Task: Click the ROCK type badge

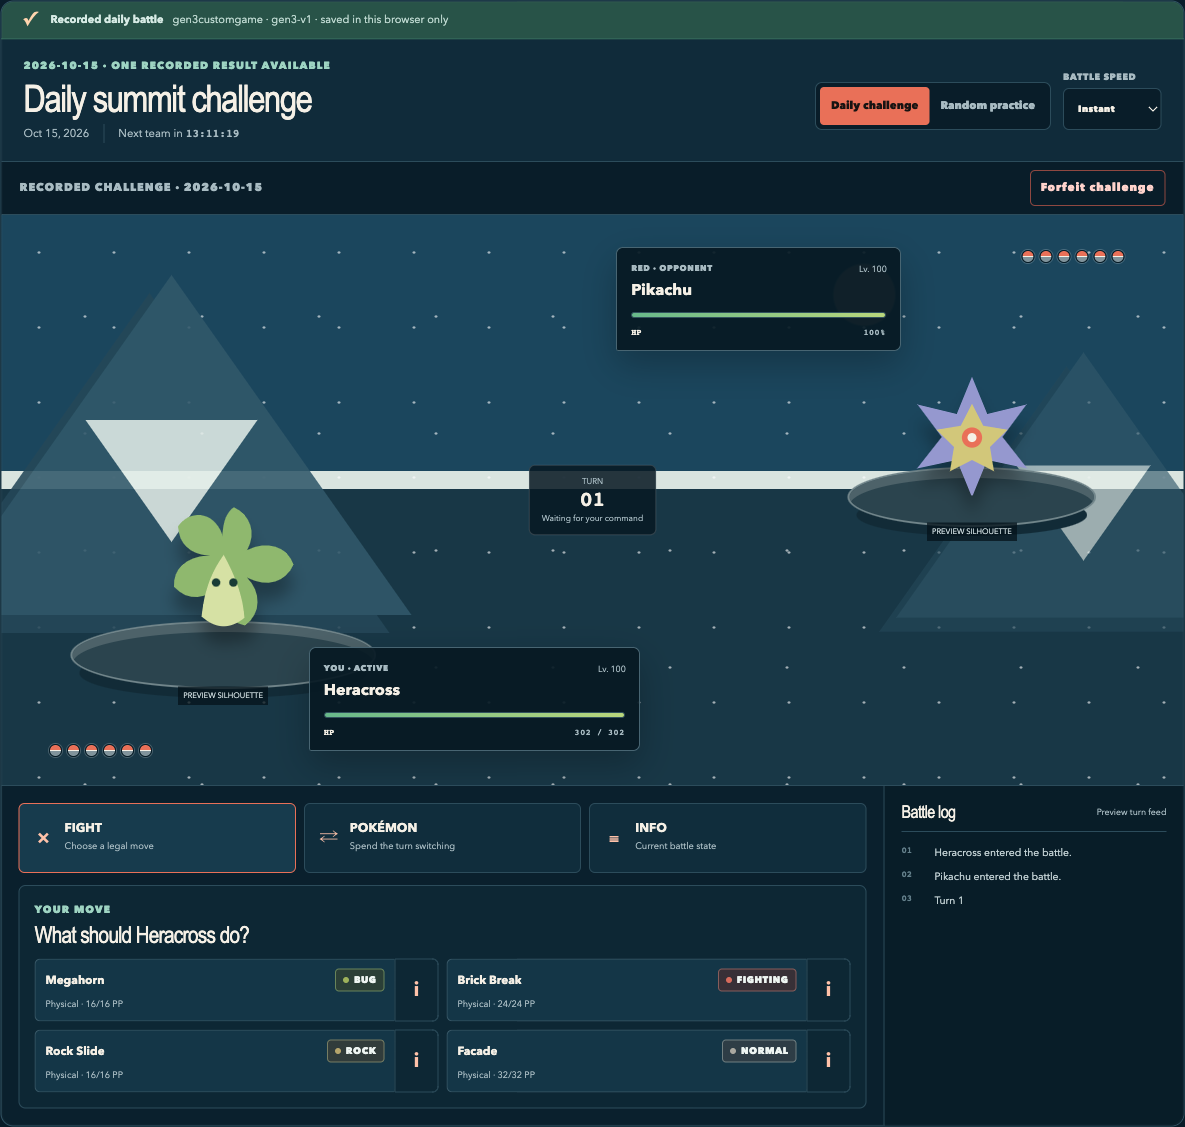Action: (x=355, y=1051)
